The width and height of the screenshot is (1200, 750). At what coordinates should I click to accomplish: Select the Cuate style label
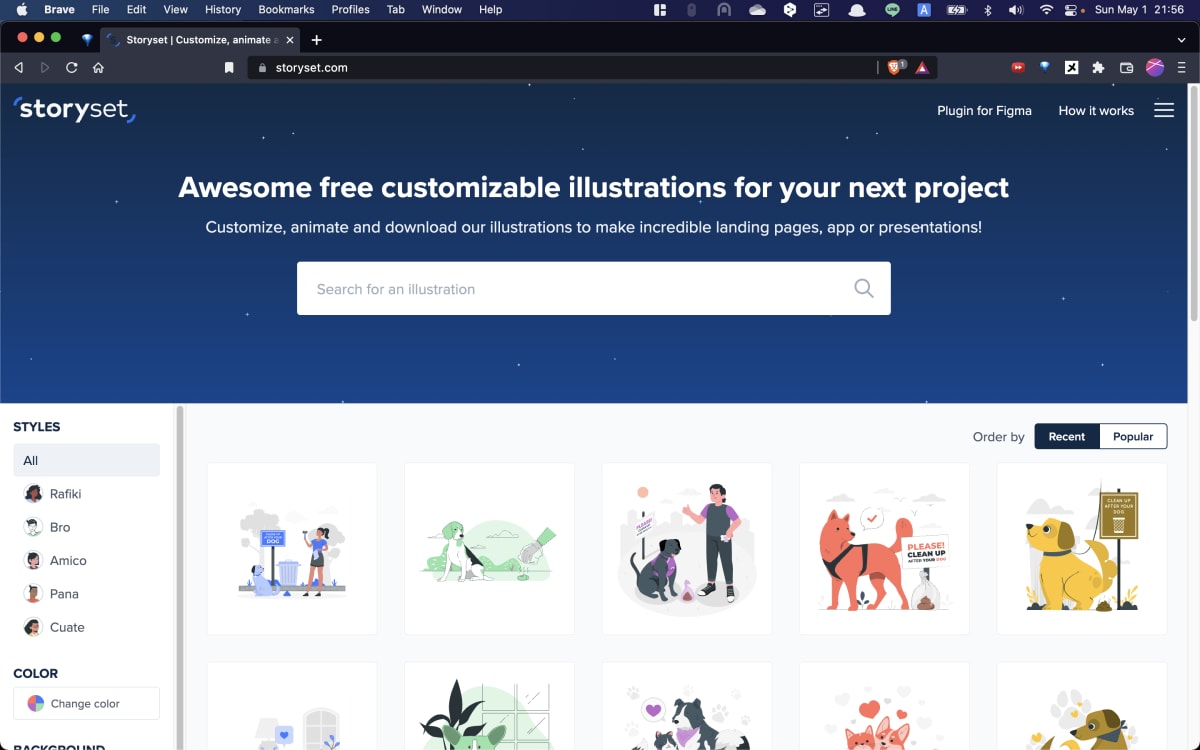coord(67,627)
